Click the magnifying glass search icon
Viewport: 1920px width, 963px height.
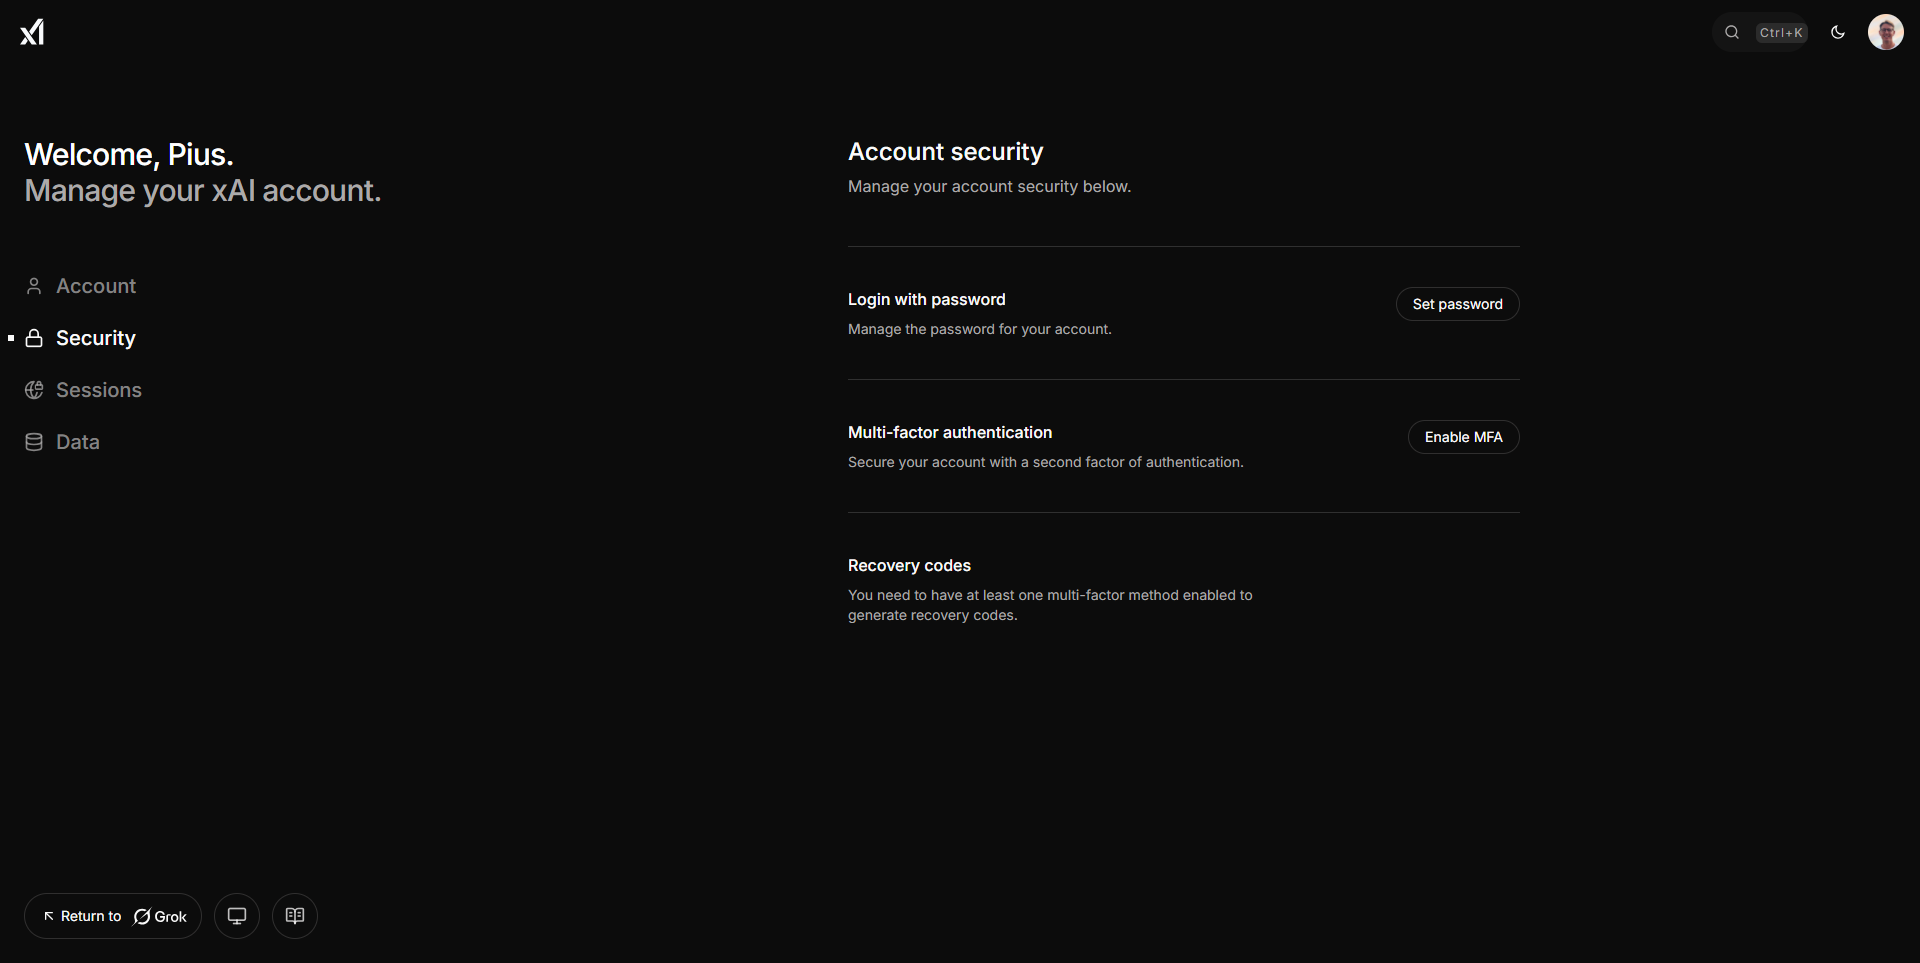(x=1732, y=33)
